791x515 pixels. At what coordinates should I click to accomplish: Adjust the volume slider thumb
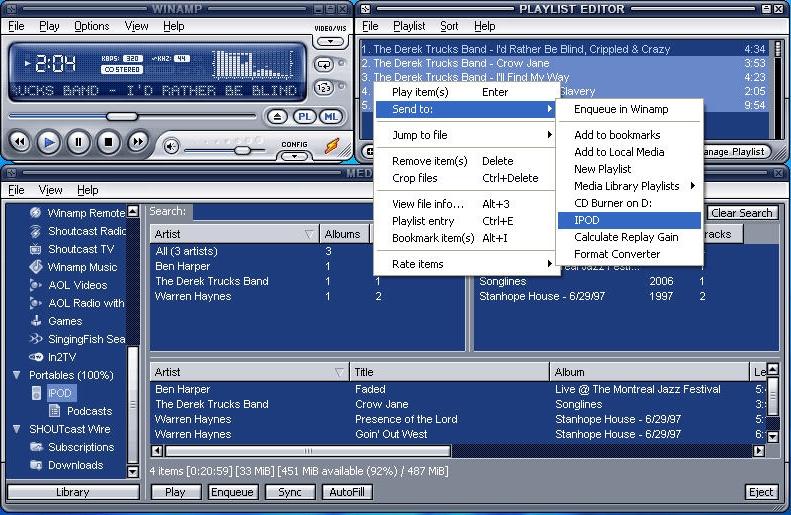[242, 150]
